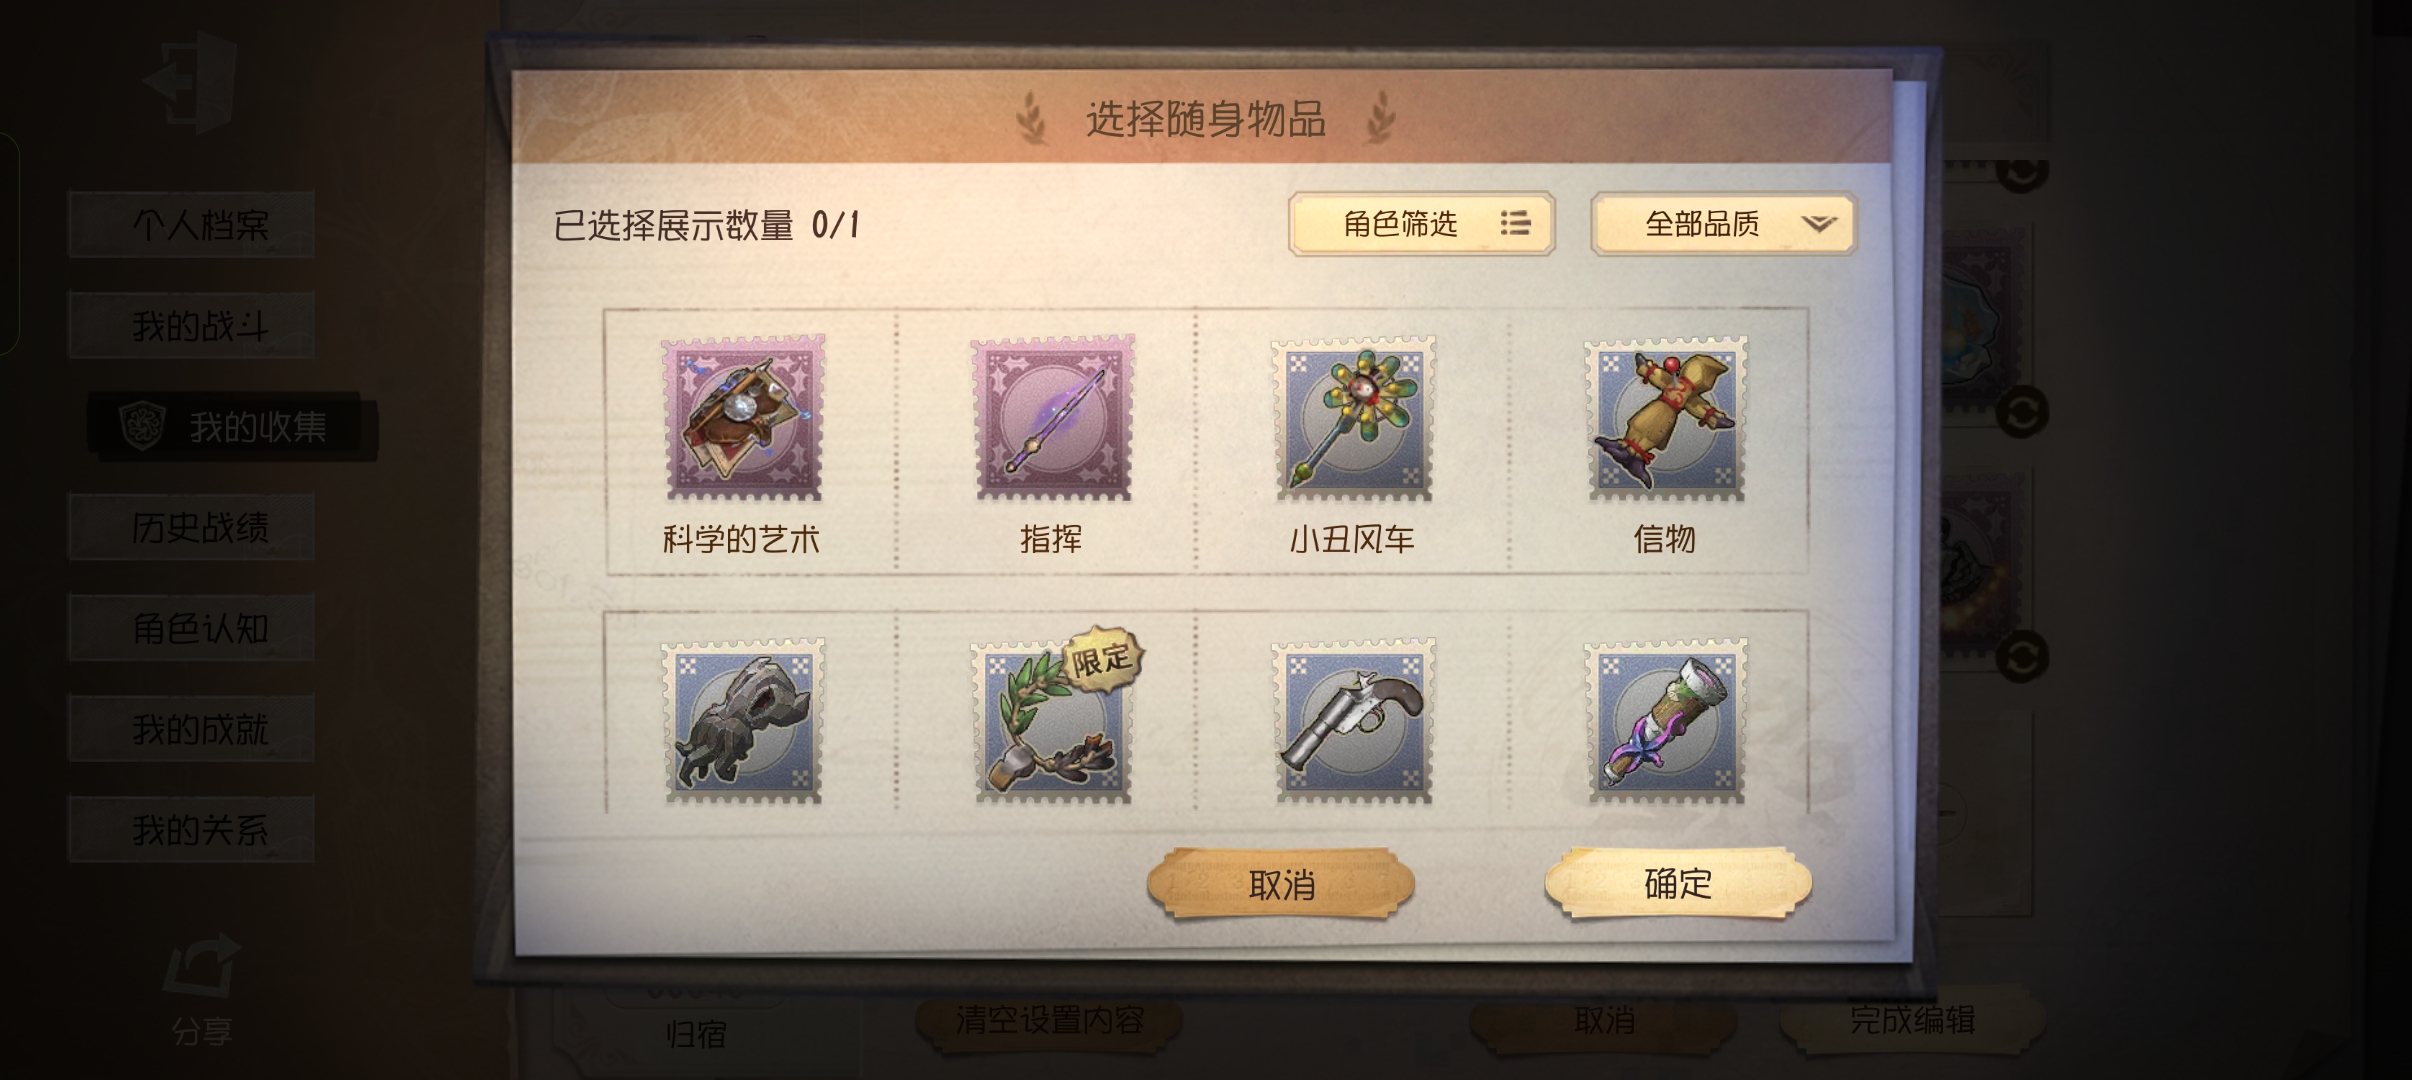
Task: Expand the 全部品质 quality dropdown
Action: 1723,224
